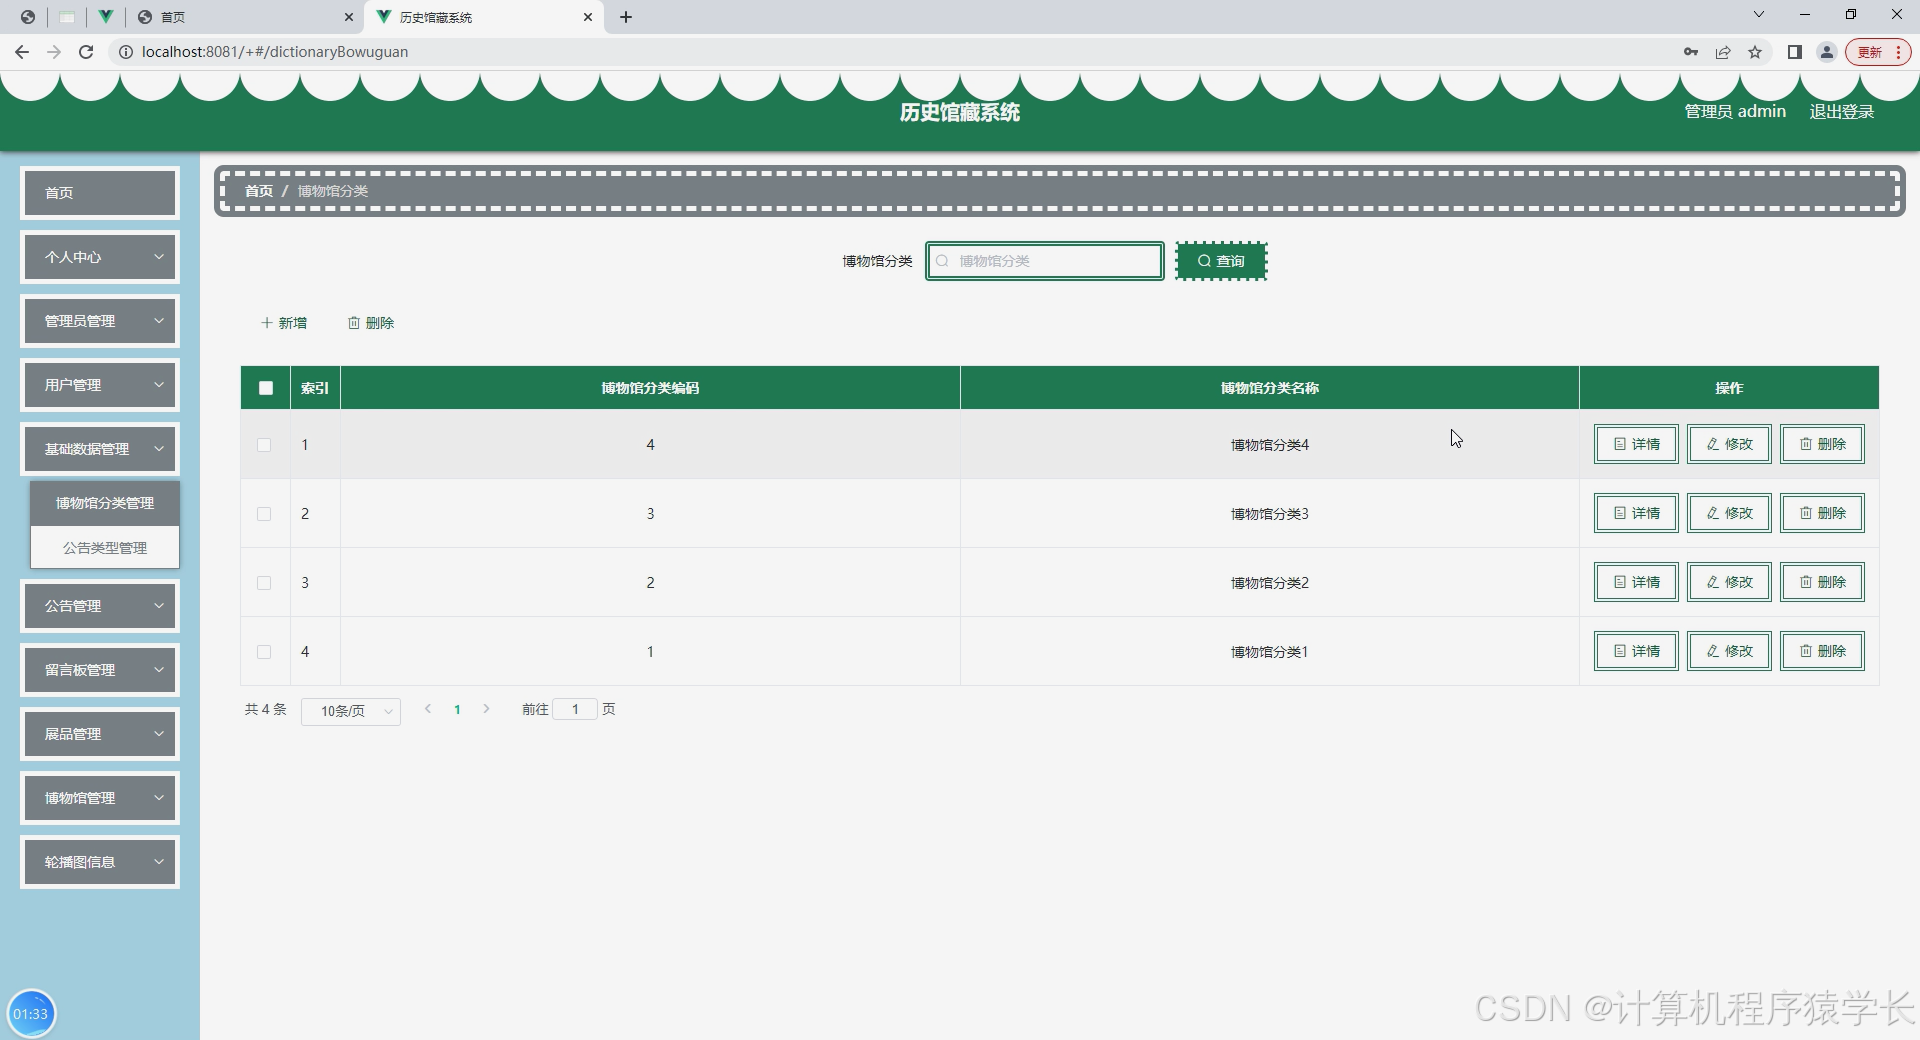Click the 删除 batch delete button above table

click(x=371, y=323)
